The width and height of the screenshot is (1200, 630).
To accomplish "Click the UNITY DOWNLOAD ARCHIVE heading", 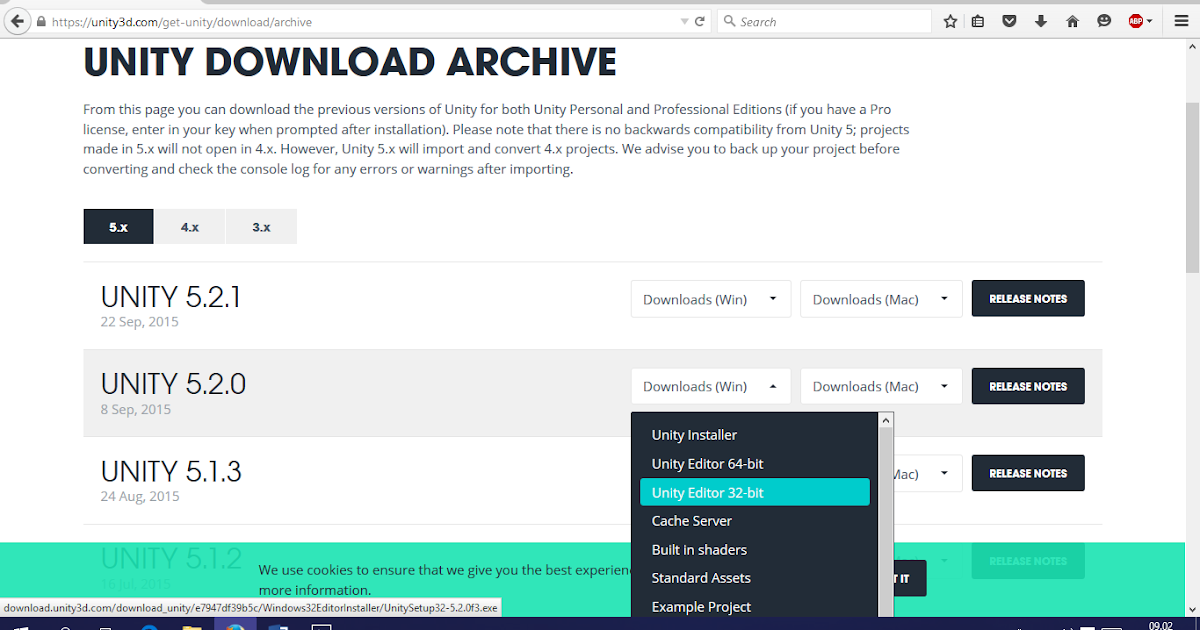I will [x=350, y=62].
